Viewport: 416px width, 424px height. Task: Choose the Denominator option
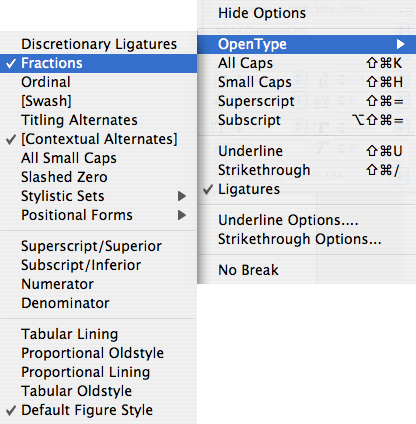(x=98, y=303)
